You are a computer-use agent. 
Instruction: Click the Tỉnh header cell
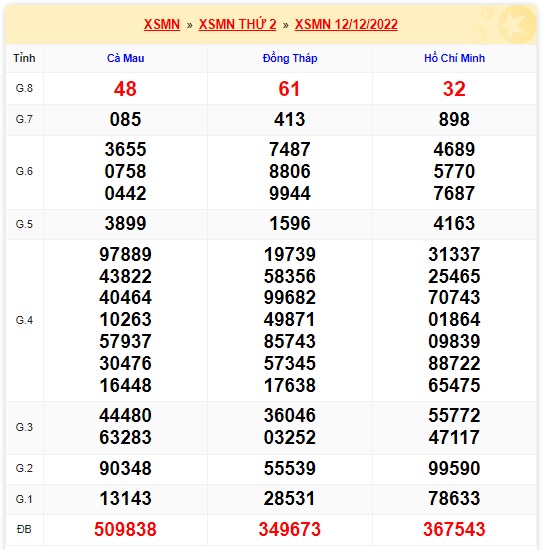pyautogui.click(x=24, y=58)
